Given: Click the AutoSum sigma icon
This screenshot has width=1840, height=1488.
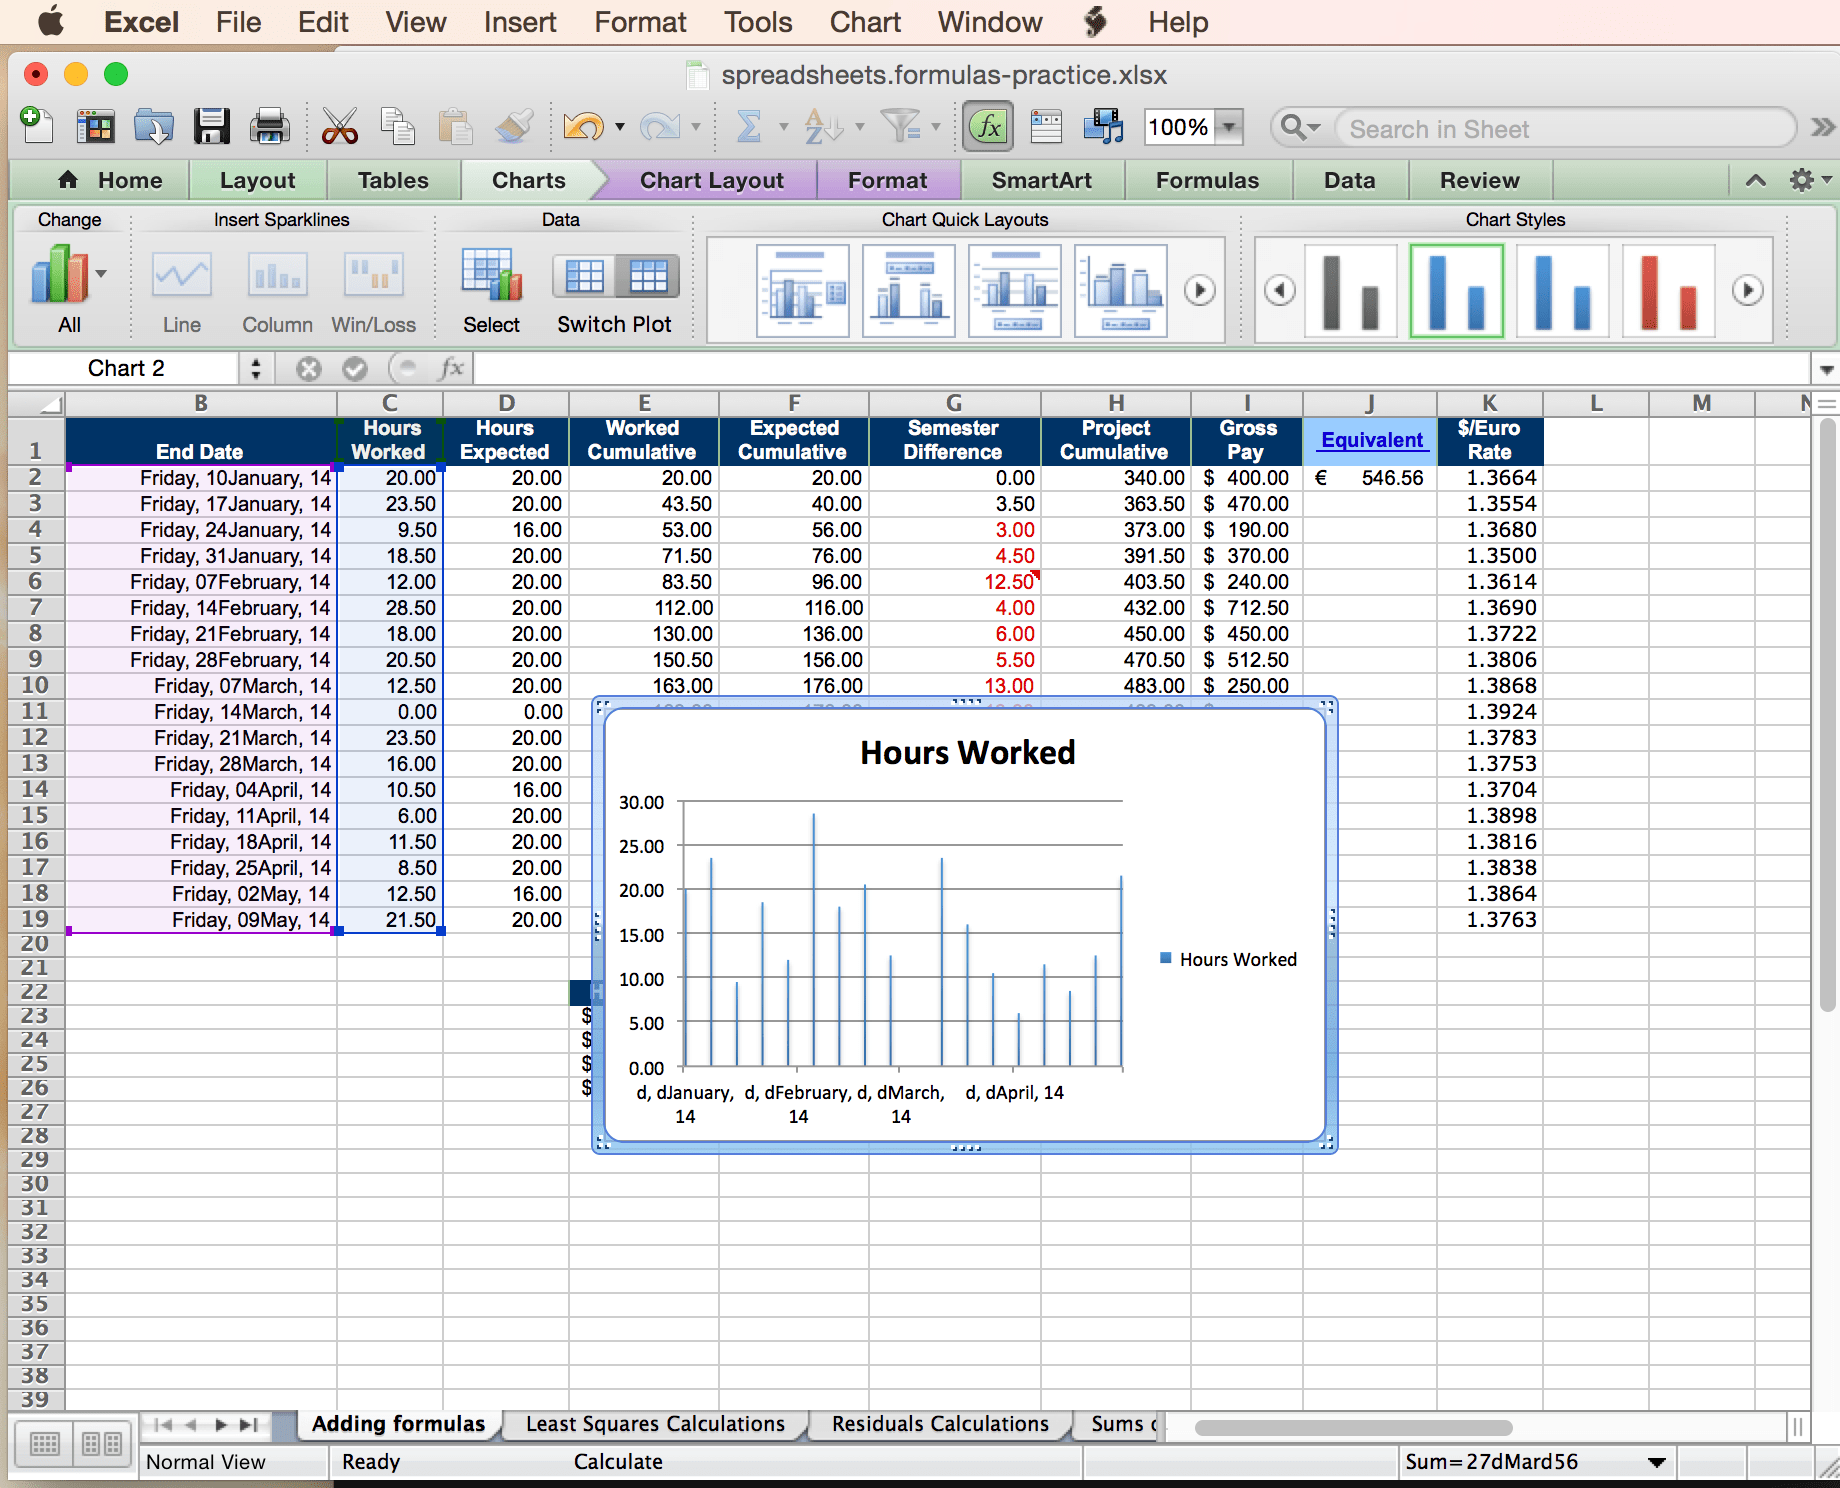Looking at the screenshot, I should [x=749, y=127].
